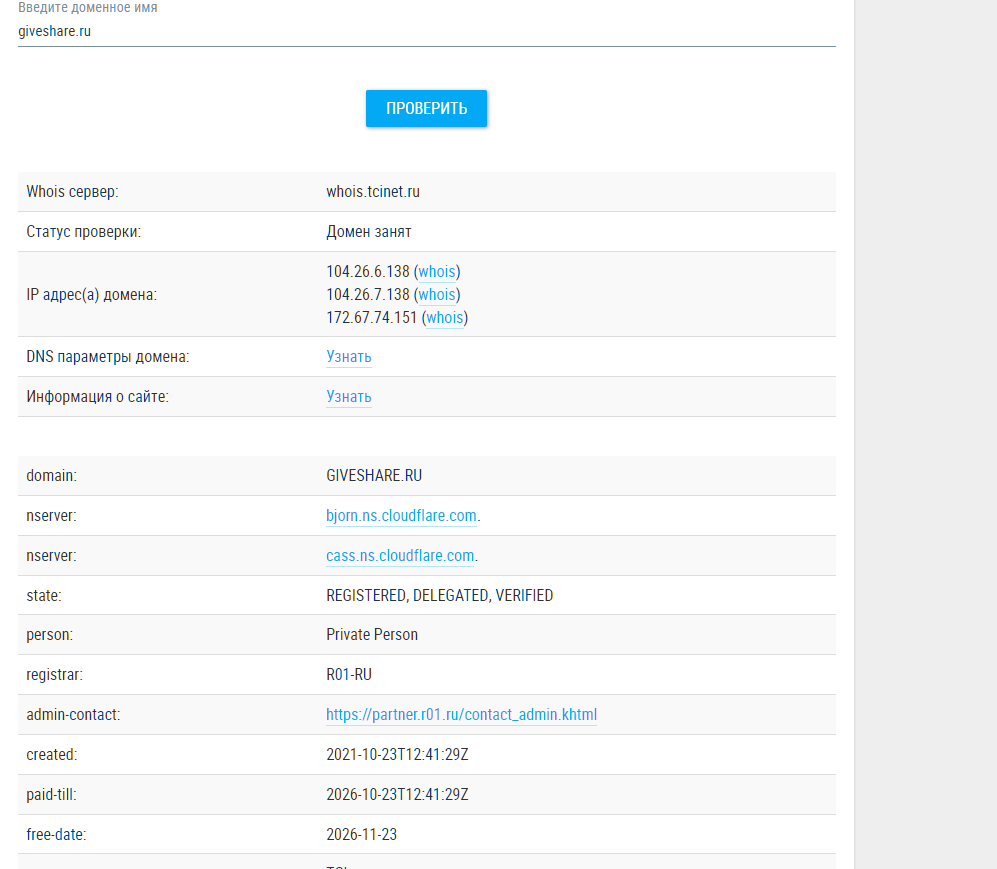Click the Домен занят status text
Viewport: 997px width, 869px height.
tap(368, 232)
